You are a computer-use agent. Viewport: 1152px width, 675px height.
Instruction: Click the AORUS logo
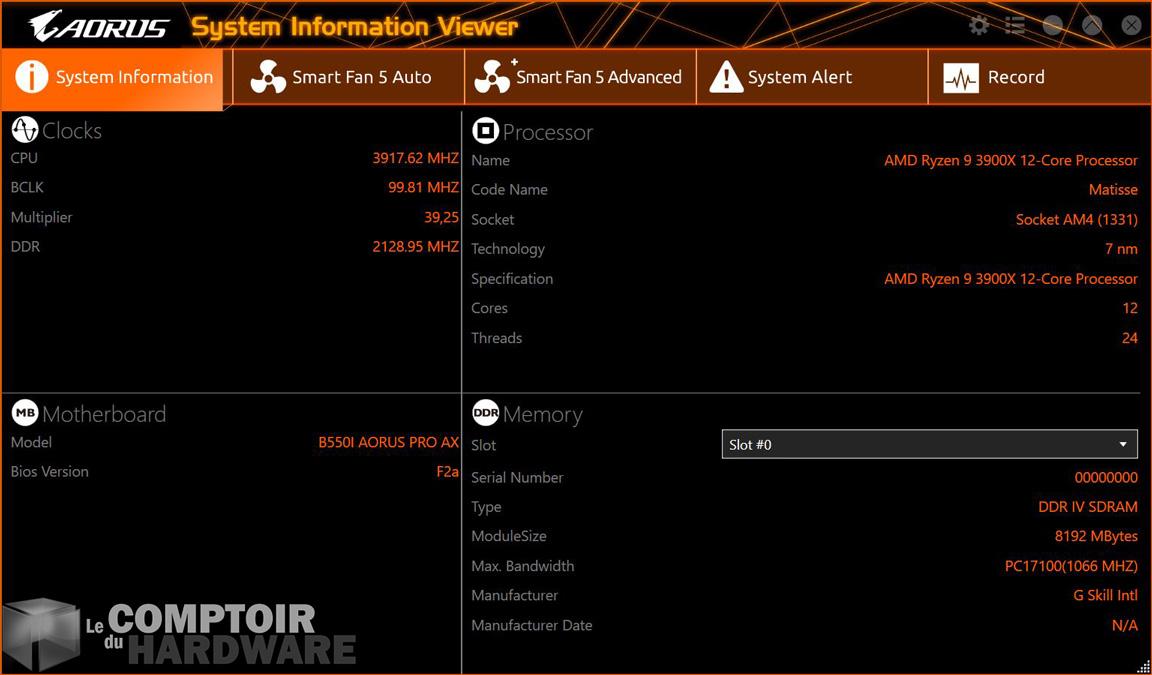pos(99,26)
